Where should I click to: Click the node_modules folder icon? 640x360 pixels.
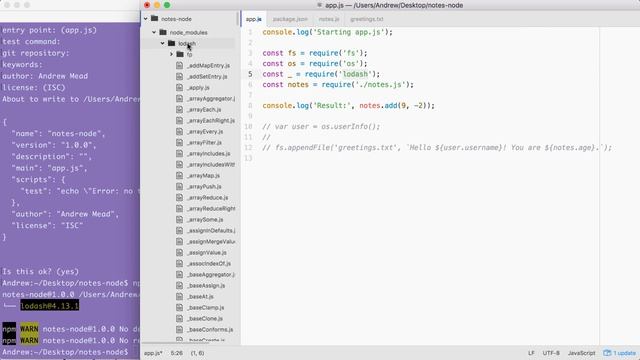point(163,32)
